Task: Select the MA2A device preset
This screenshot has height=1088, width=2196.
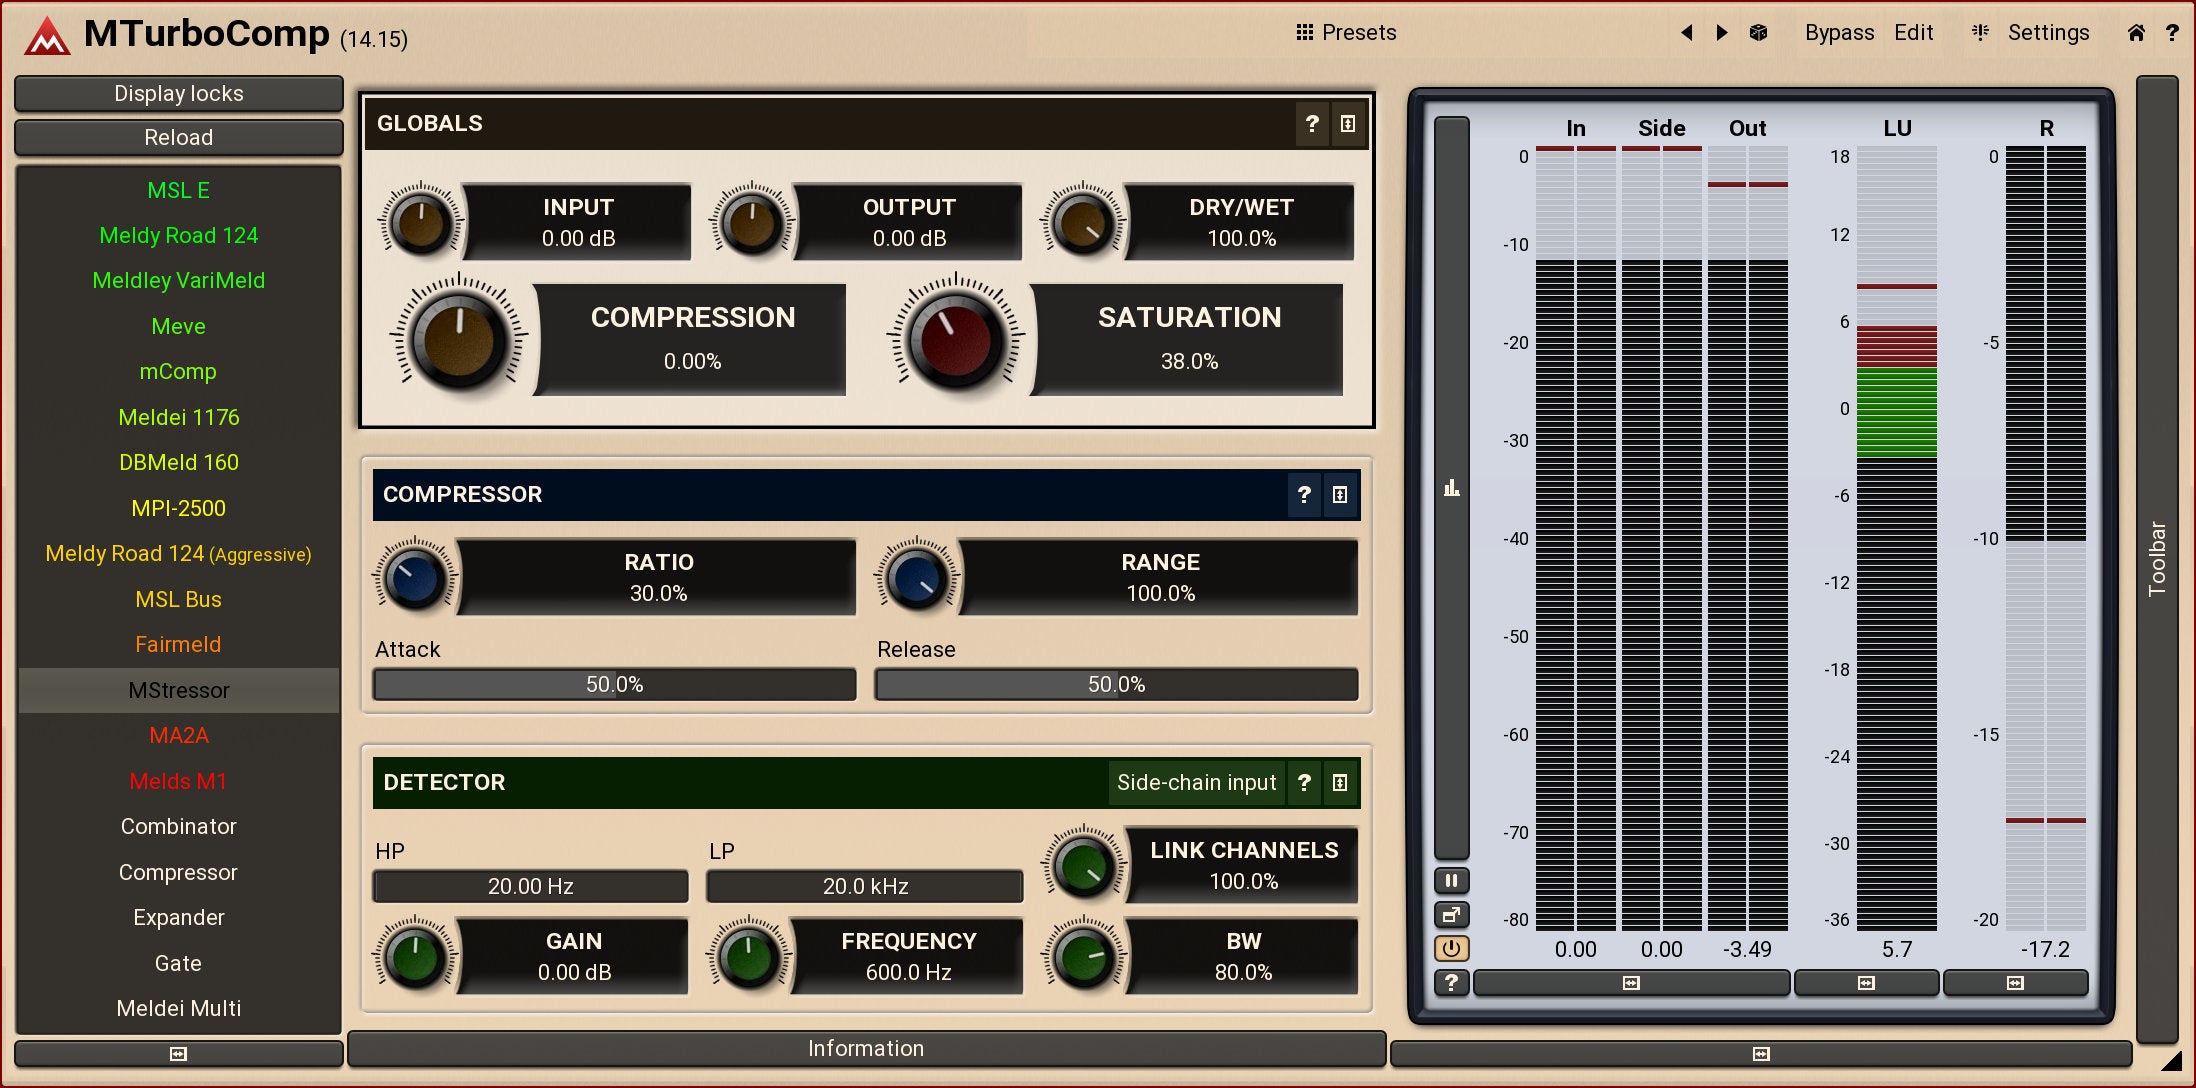Action: pyautogui.click(x=178, y=736)
